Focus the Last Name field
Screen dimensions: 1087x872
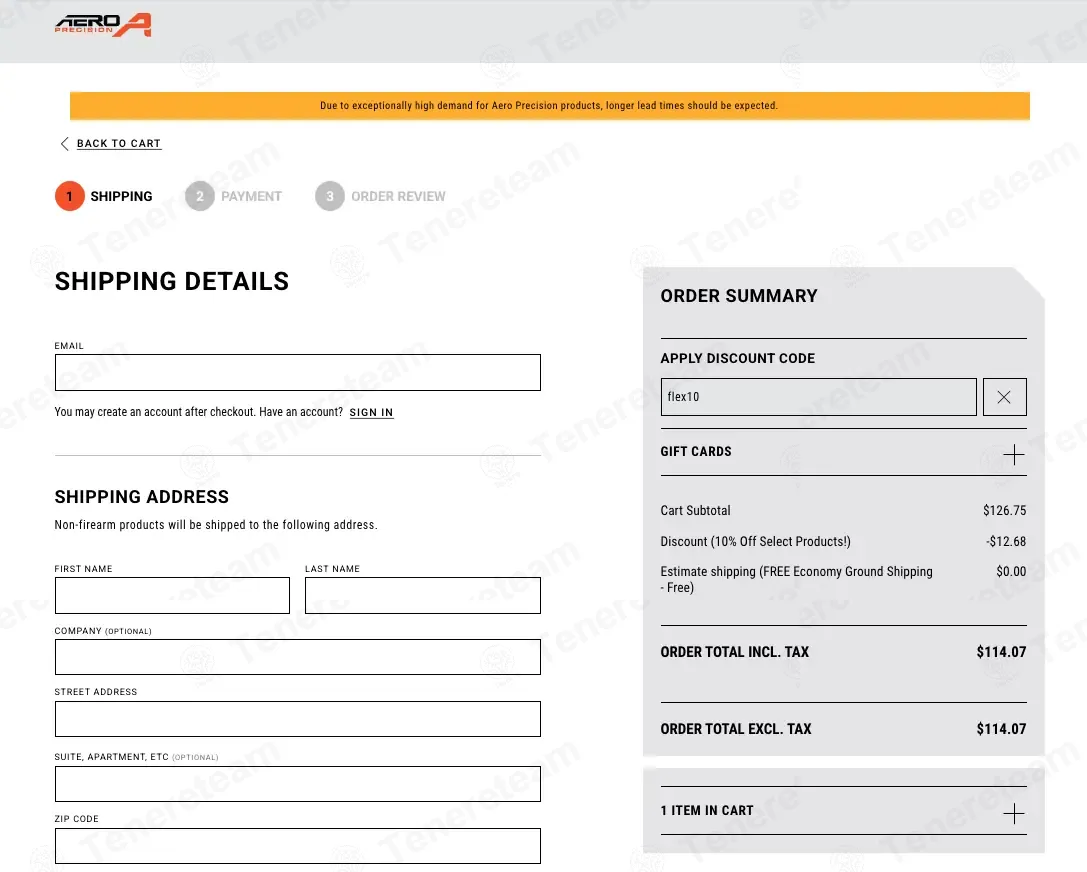(422, 596)
